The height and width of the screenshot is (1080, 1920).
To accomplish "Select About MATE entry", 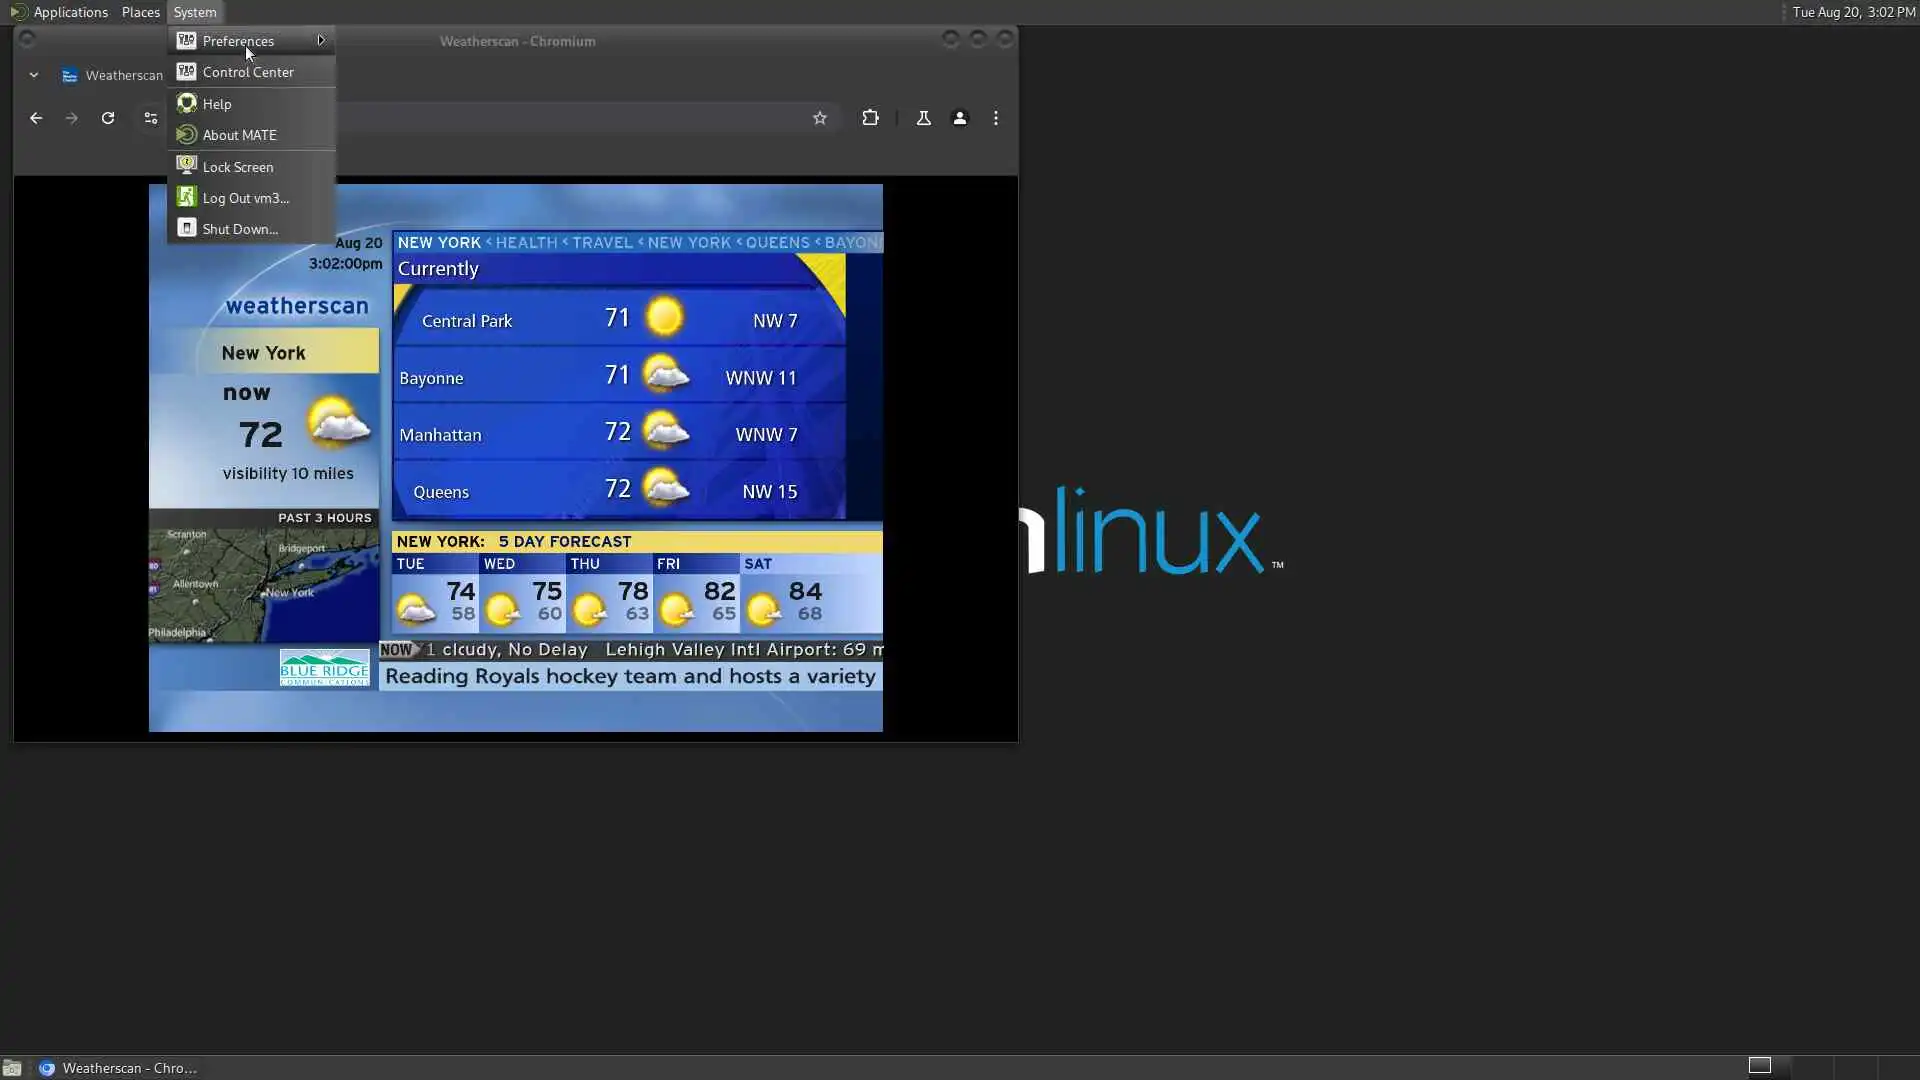I will (x=240, y=135).
